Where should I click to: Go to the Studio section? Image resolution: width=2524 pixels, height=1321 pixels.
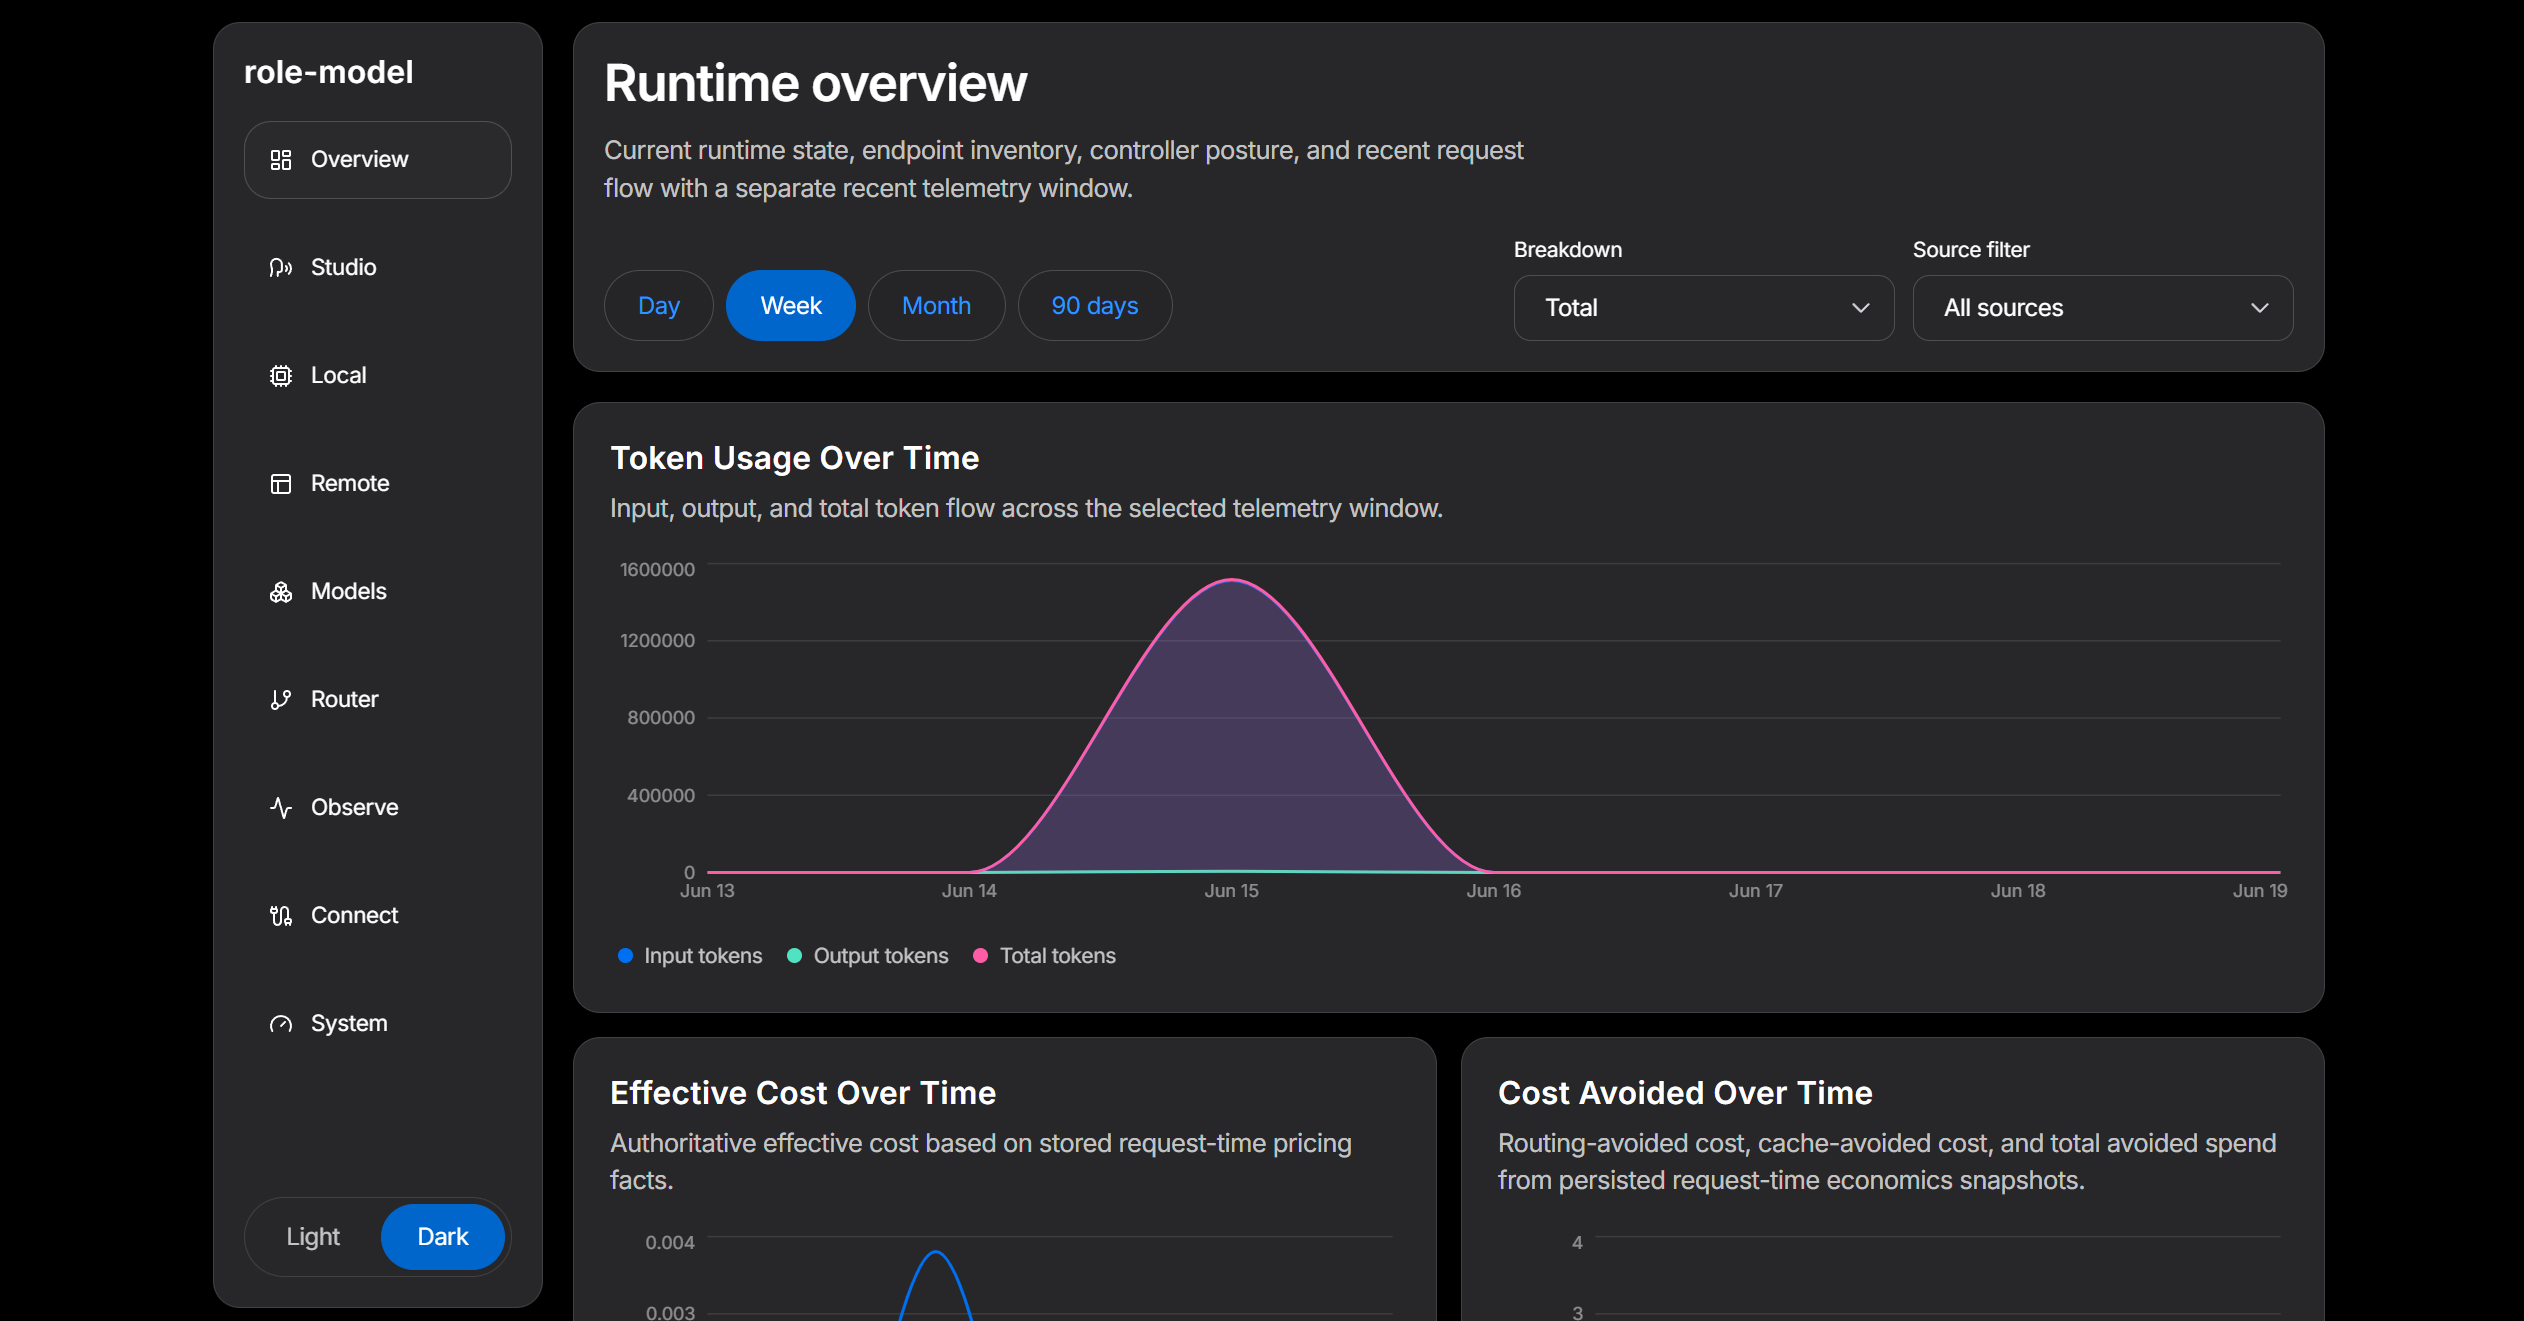coord(378,268)
